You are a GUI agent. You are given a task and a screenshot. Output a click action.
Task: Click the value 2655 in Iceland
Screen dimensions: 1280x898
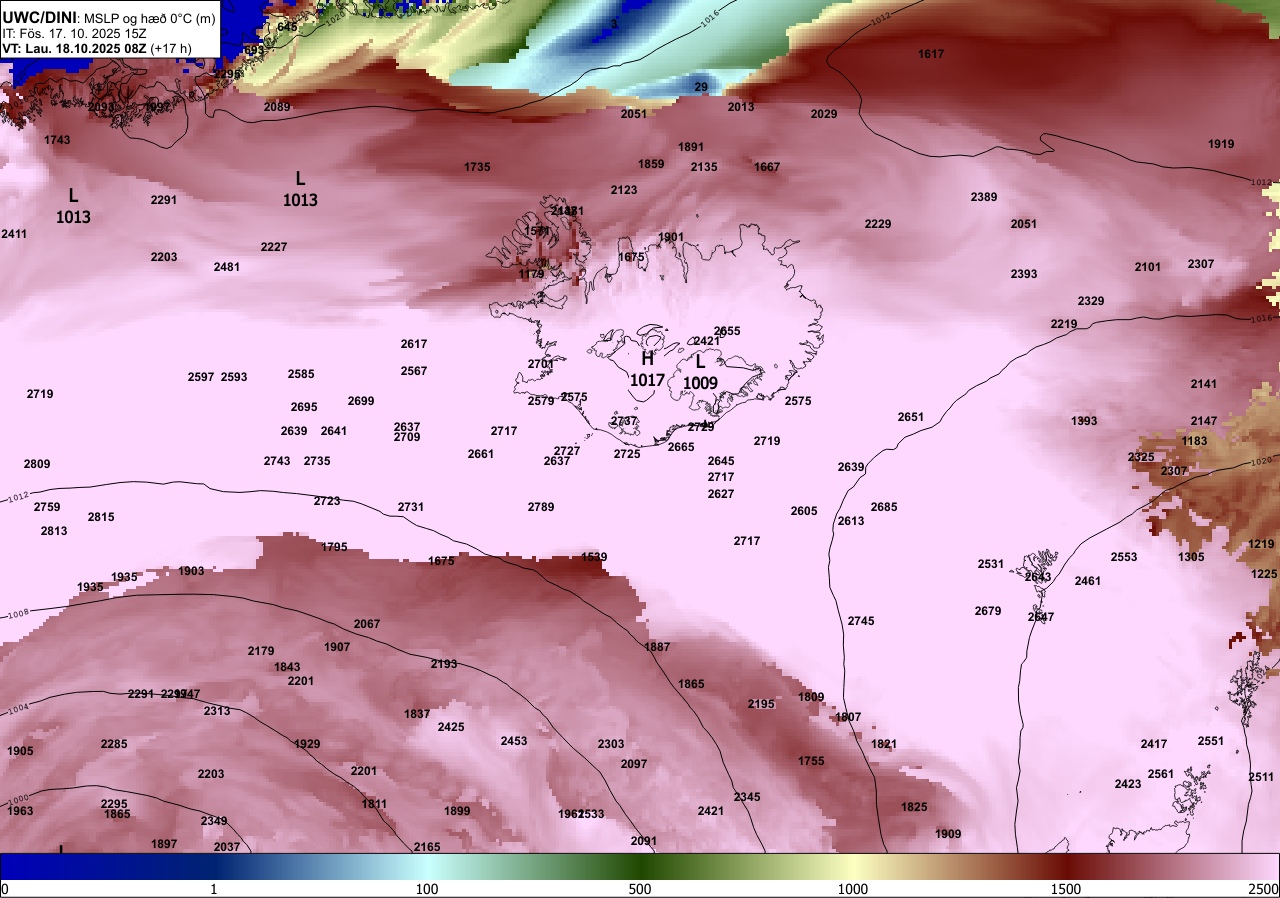pos(727,331)
